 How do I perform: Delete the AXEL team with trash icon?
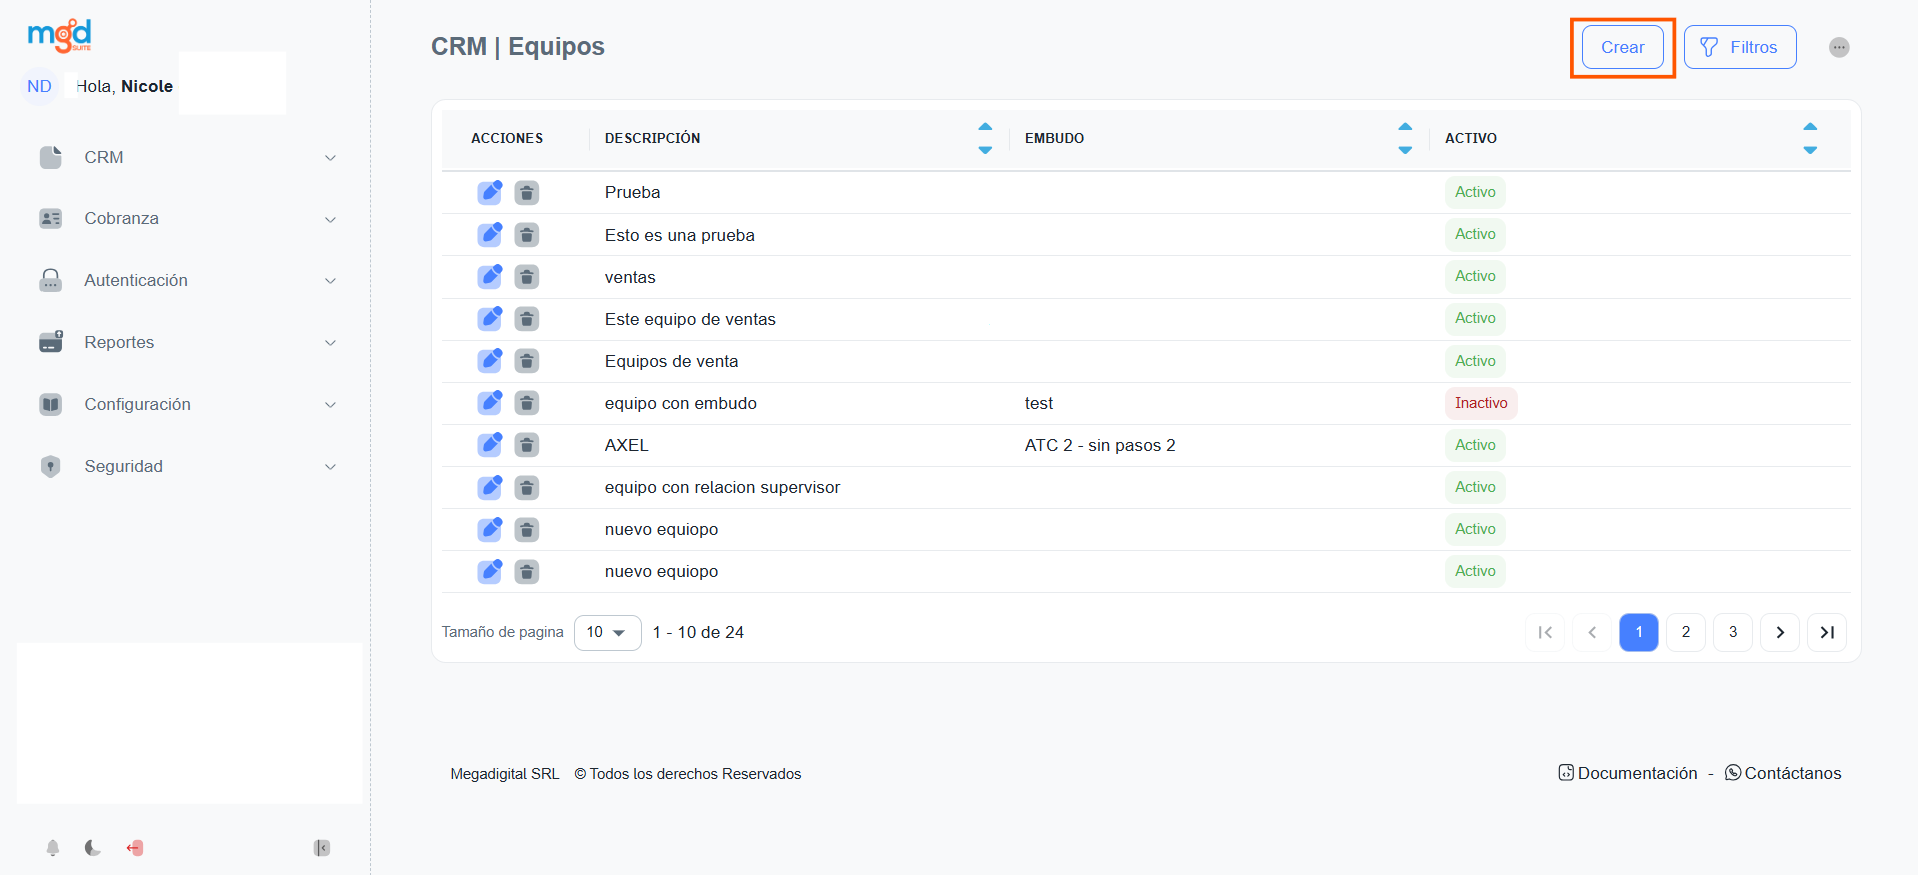[x=526, y=445]
